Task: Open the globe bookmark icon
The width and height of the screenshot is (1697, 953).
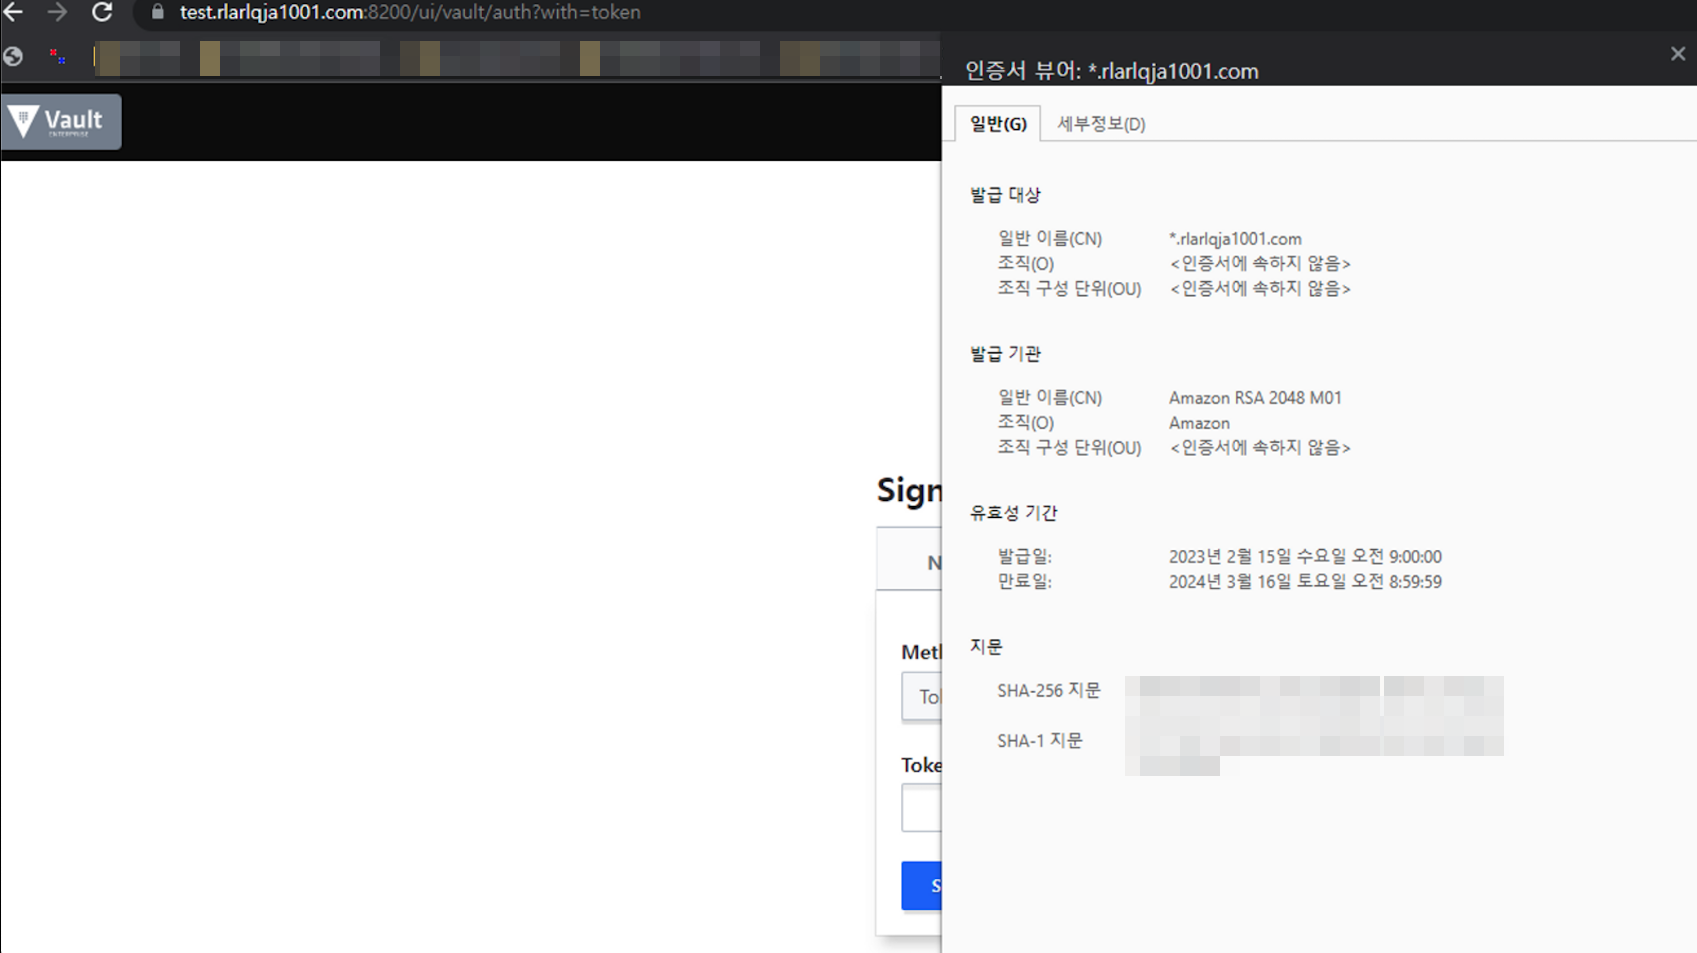Action: [x=13, y=57]
